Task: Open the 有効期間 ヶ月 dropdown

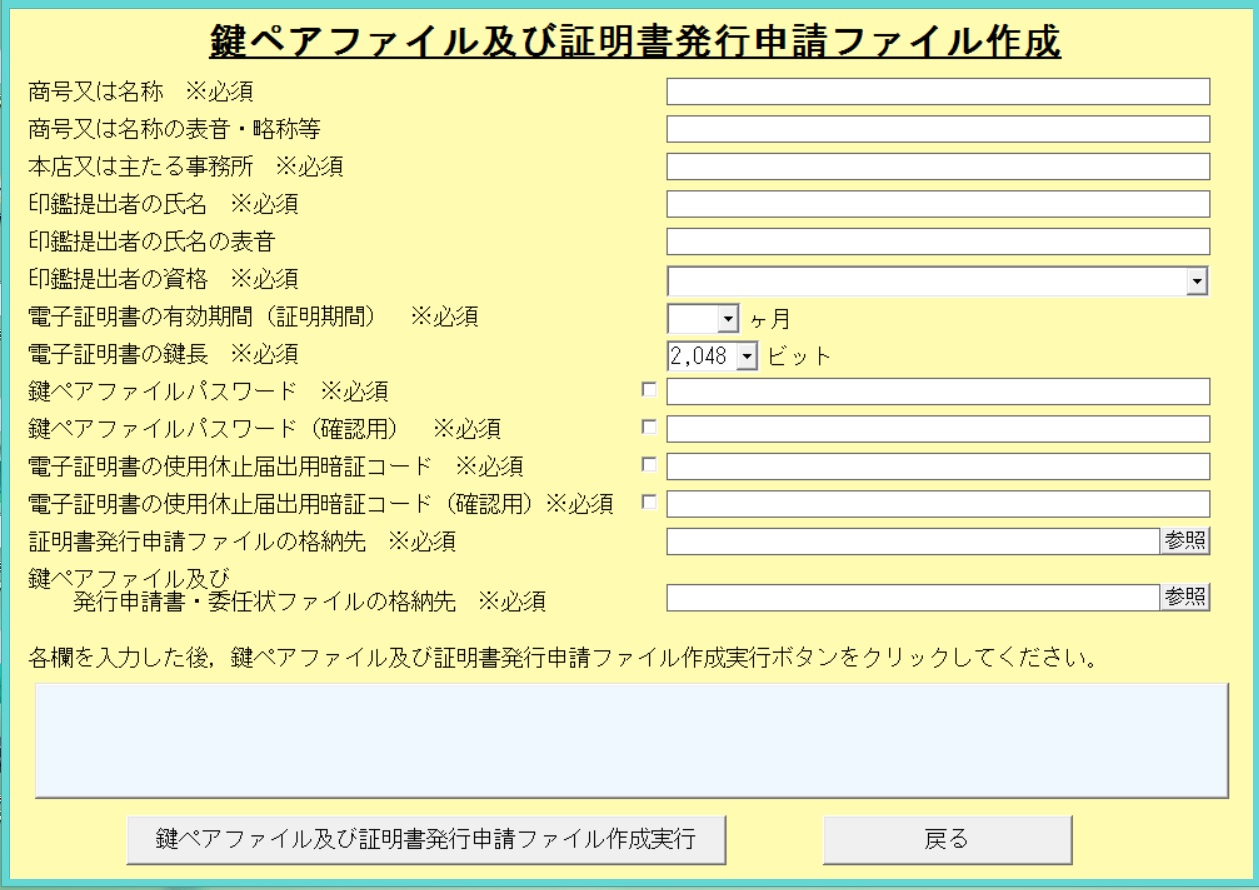Action: 704,319
